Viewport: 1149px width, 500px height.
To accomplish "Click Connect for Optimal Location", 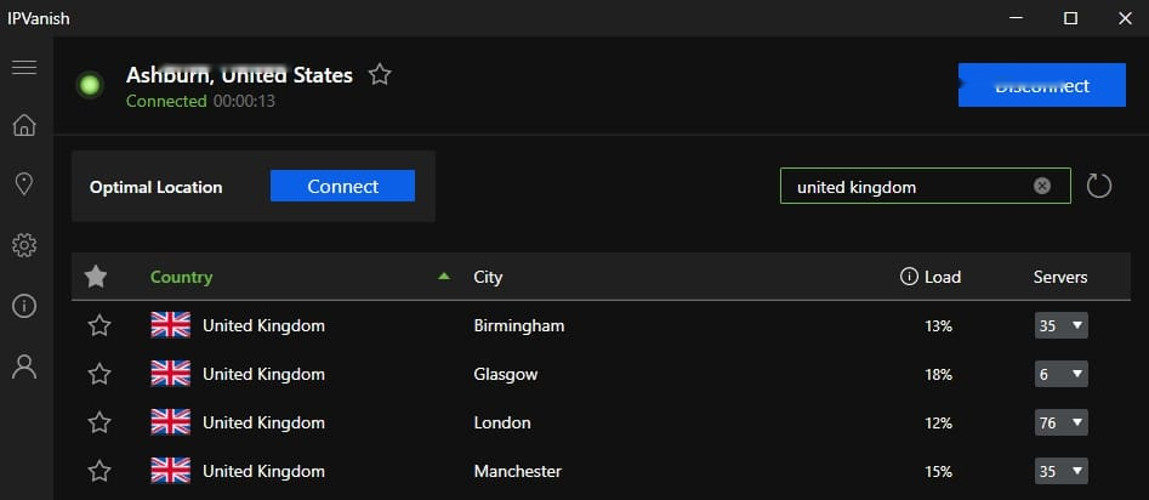I will click(342, 186).
